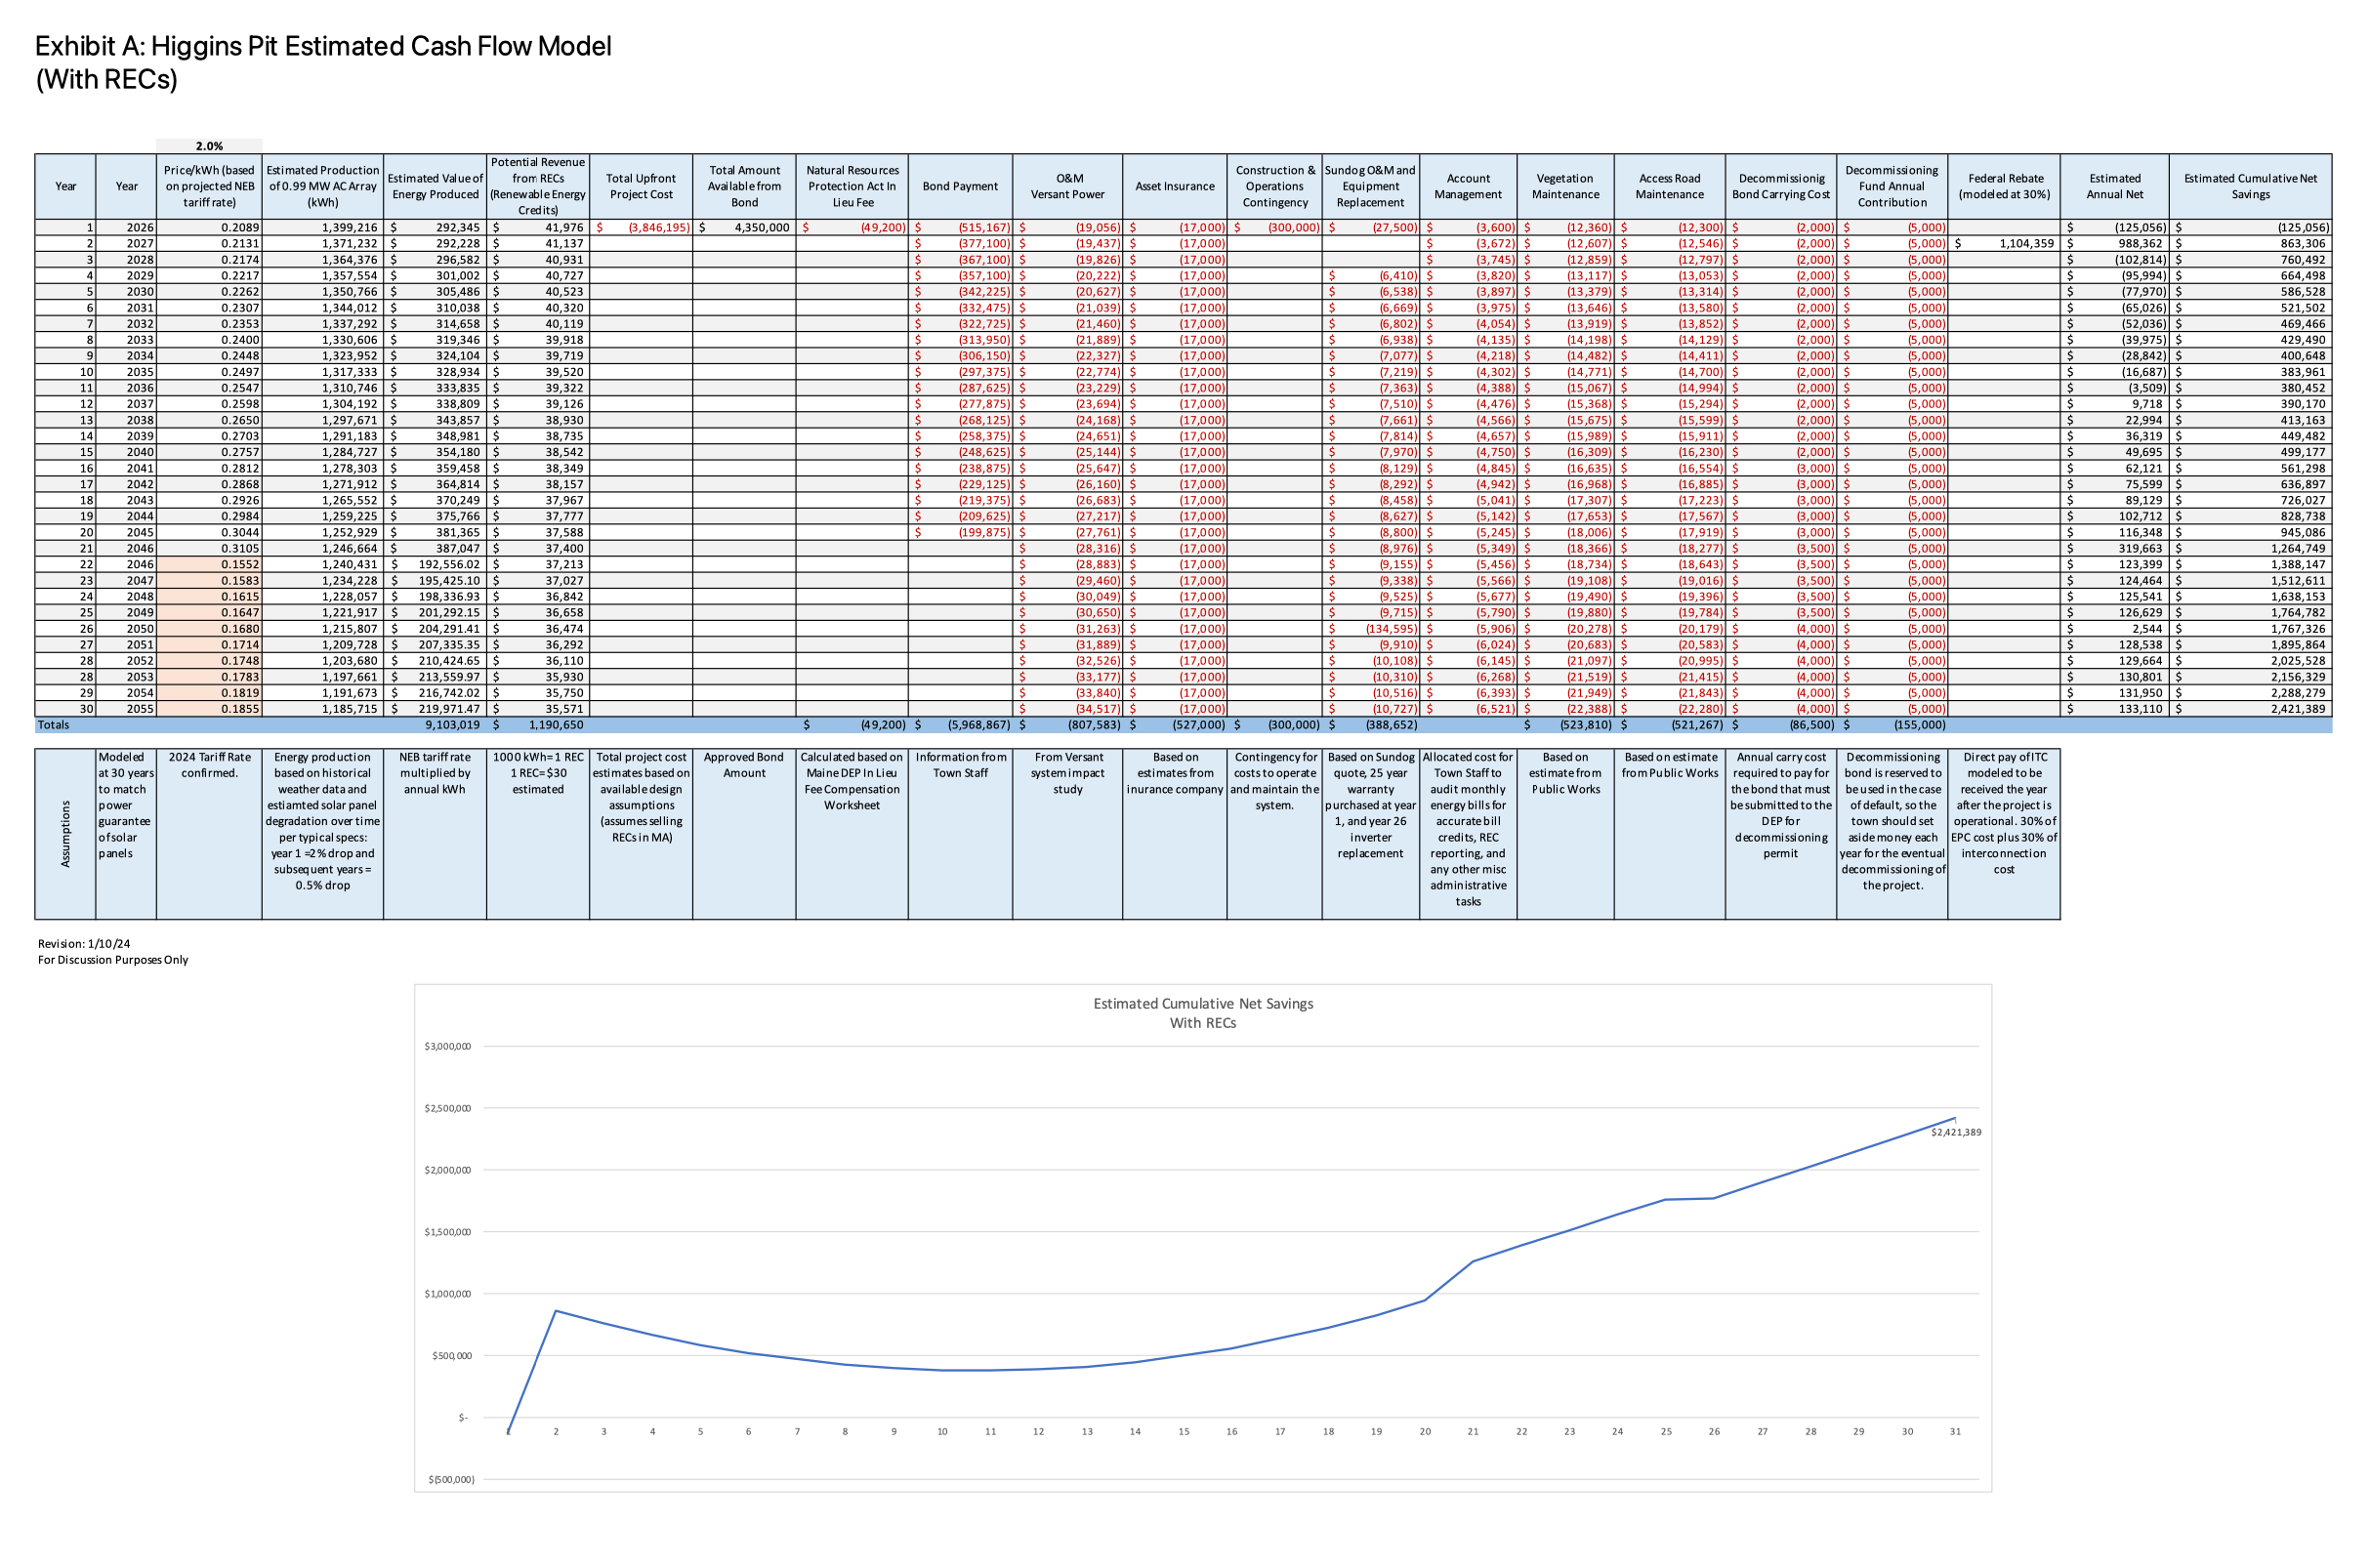This screenshot has height=1568, width=2371.
Task: Select the Approved Bond Amount assumption cell
Action: pyautogui.click(x=744, y=765)
